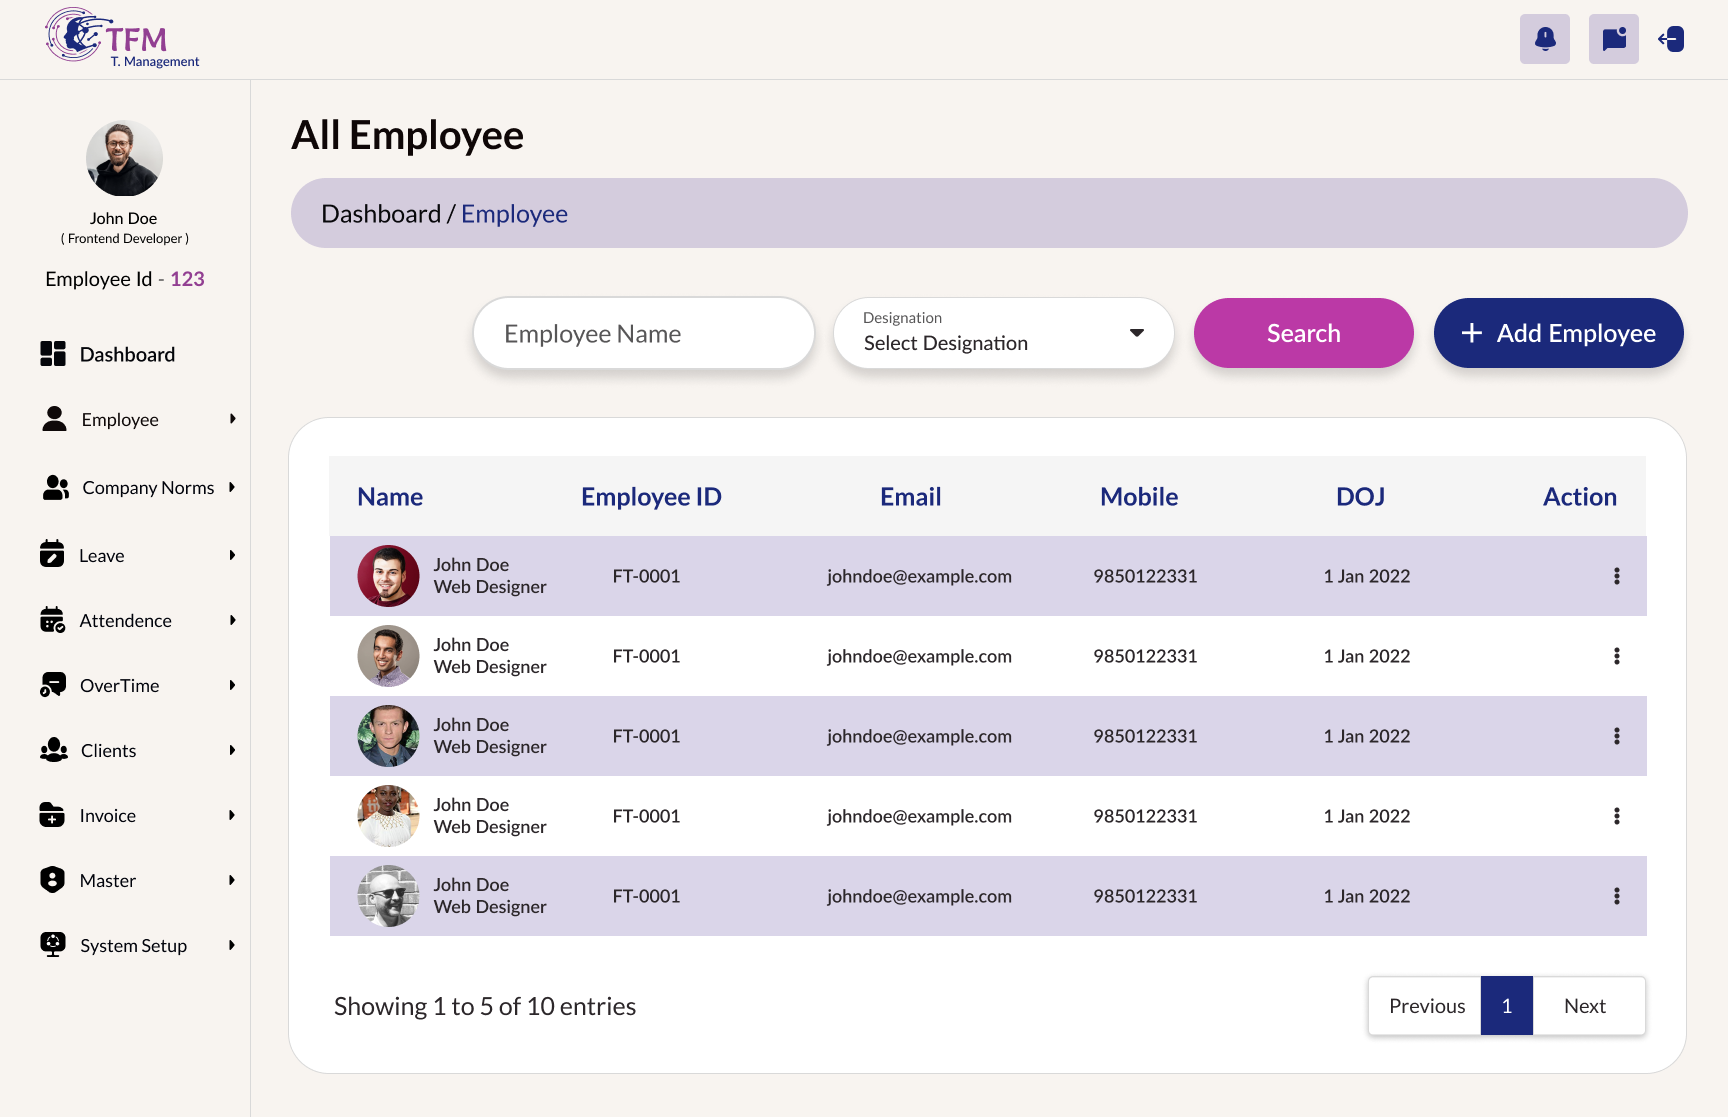Open action menu for second employee row
Image resolution: width=1728 pixels, height=1117 pixels.
click(x=1617, y=656)
